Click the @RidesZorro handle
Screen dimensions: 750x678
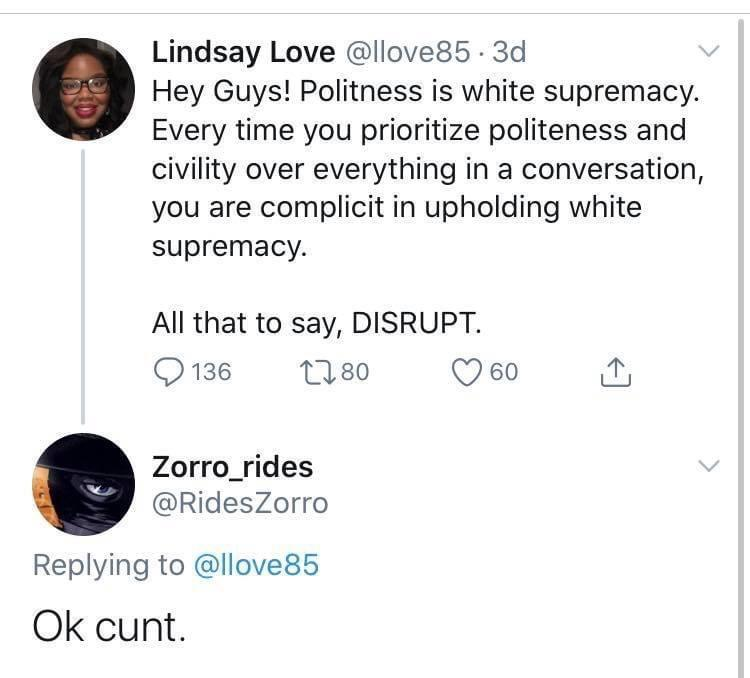[x=239, y=503]
